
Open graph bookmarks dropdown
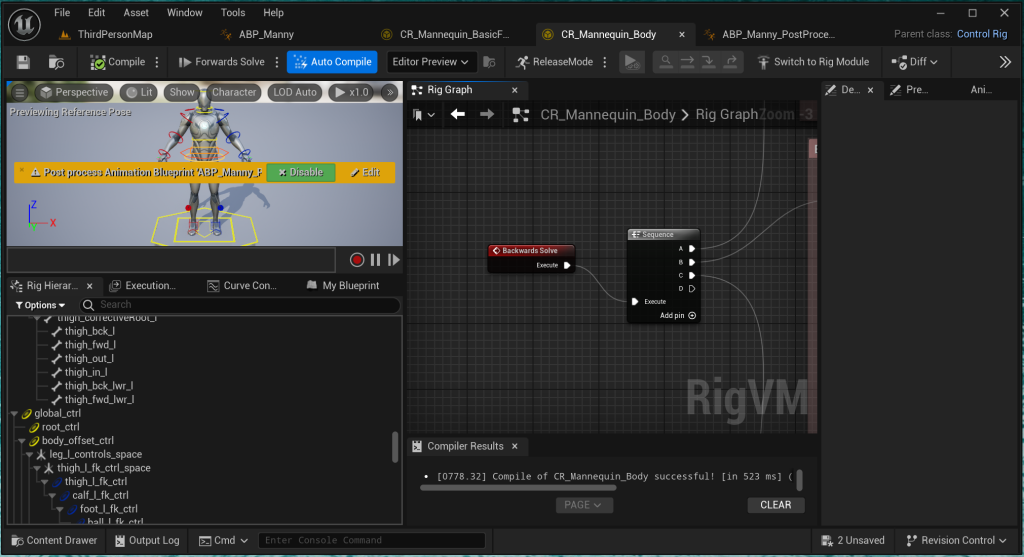tap(424, 114)
